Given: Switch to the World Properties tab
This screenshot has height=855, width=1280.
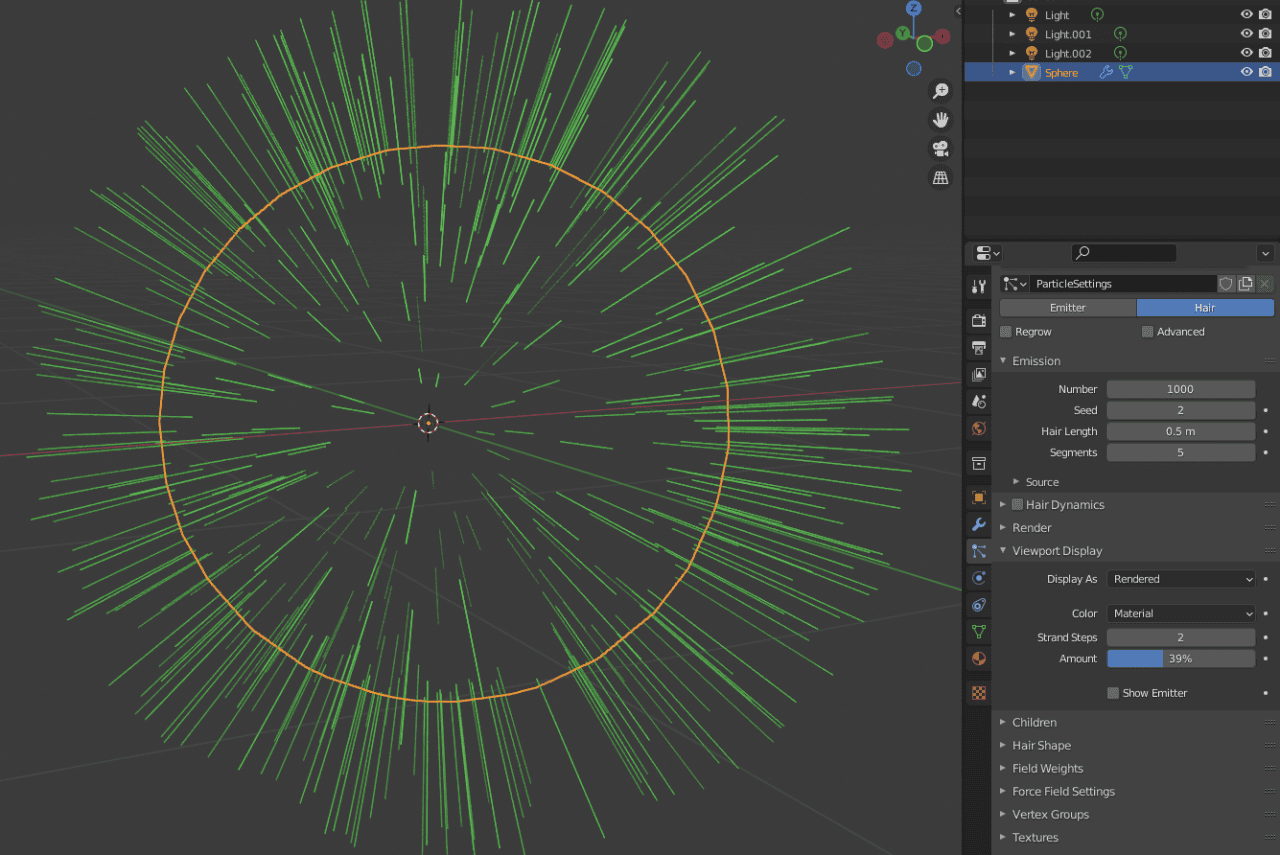Looking at the screenshot, I should 978,427.
